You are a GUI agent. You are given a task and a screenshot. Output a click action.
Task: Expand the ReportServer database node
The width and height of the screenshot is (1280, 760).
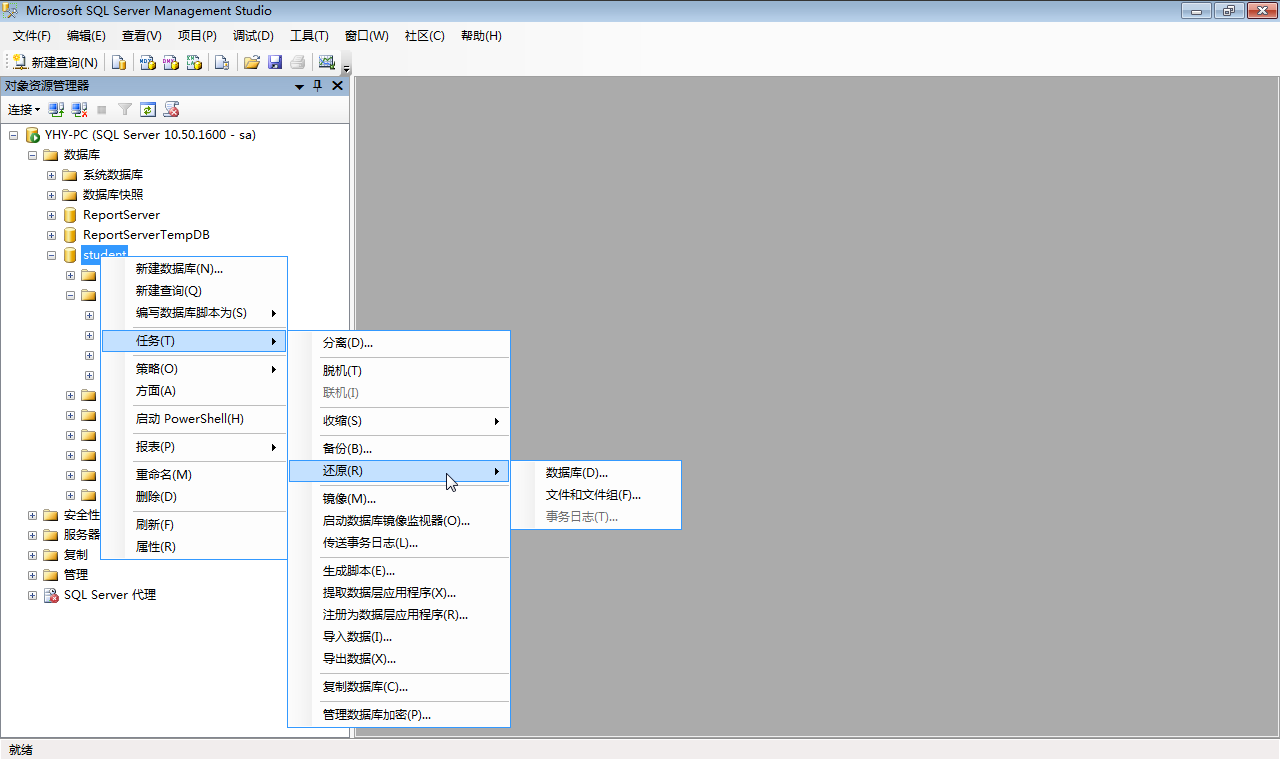(x=51, y=215)
